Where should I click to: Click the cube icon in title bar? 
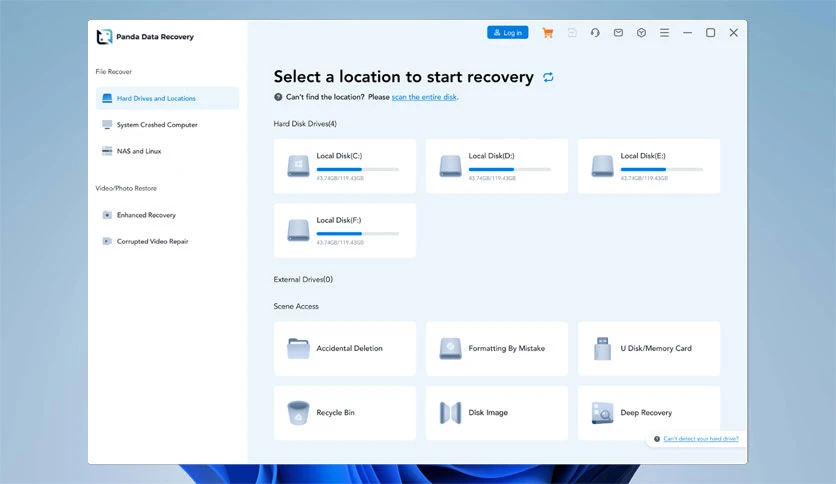[x=641, y=33]
